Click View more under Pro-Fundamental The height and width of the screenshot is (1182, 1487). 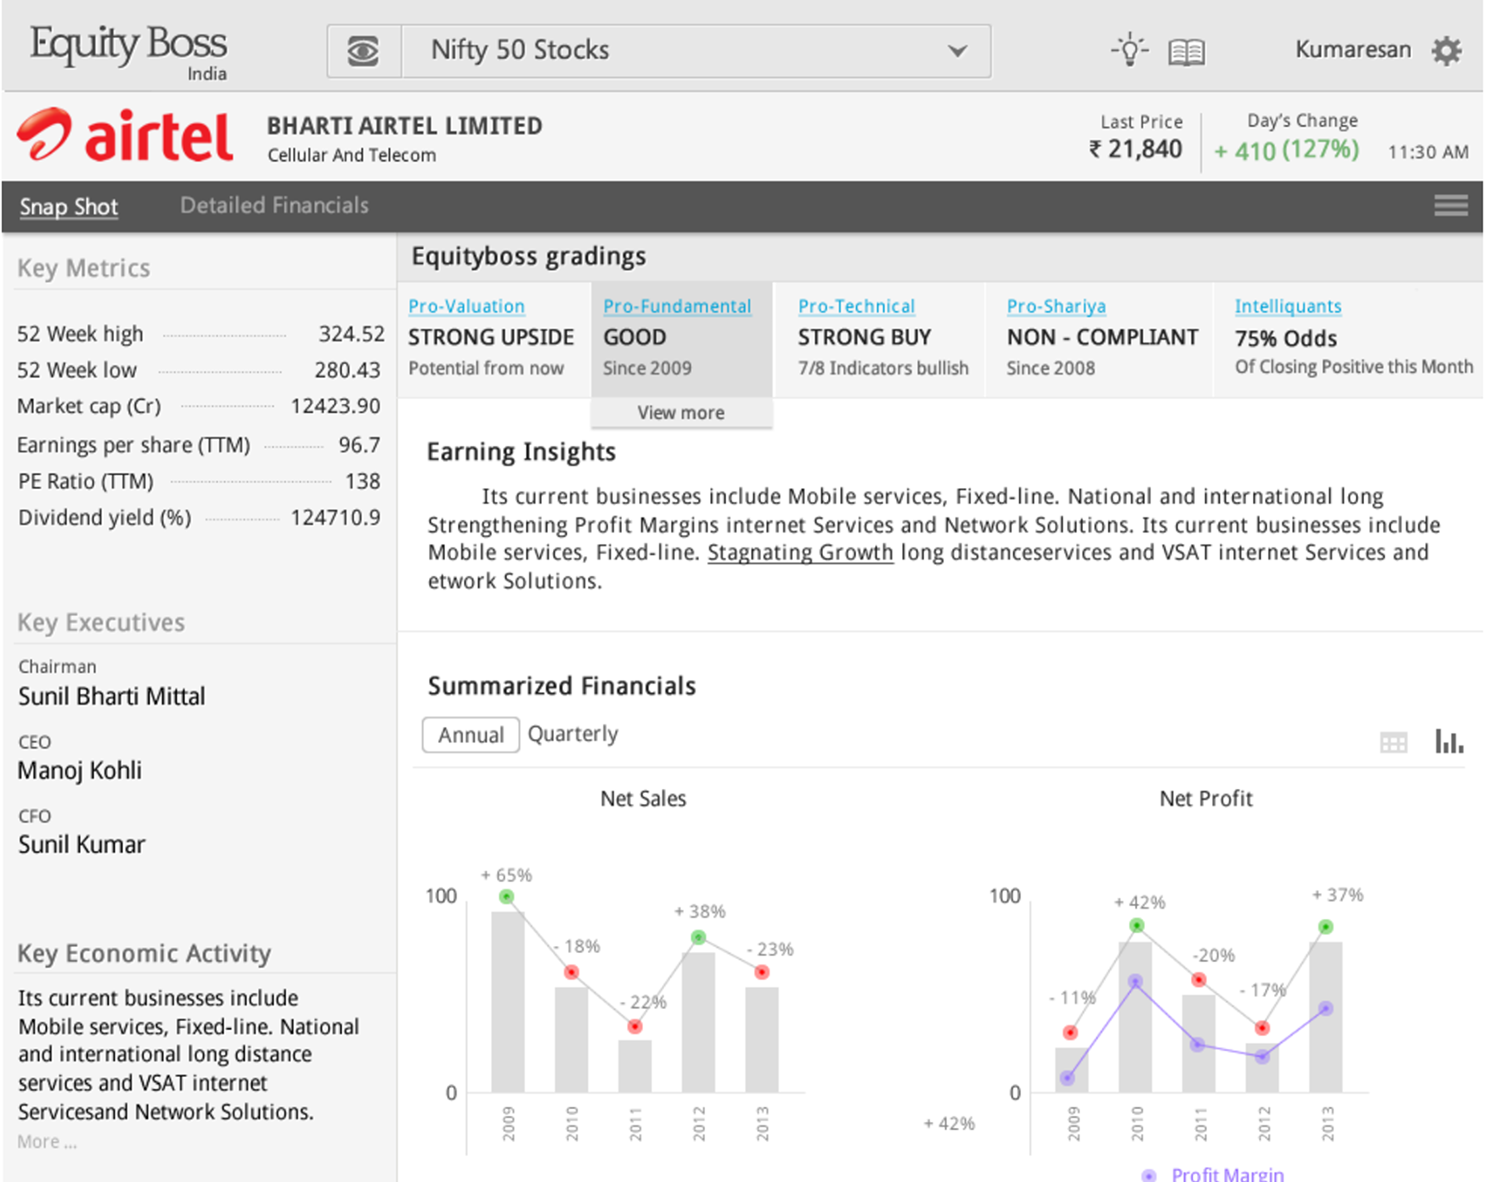tap(681, 413)
